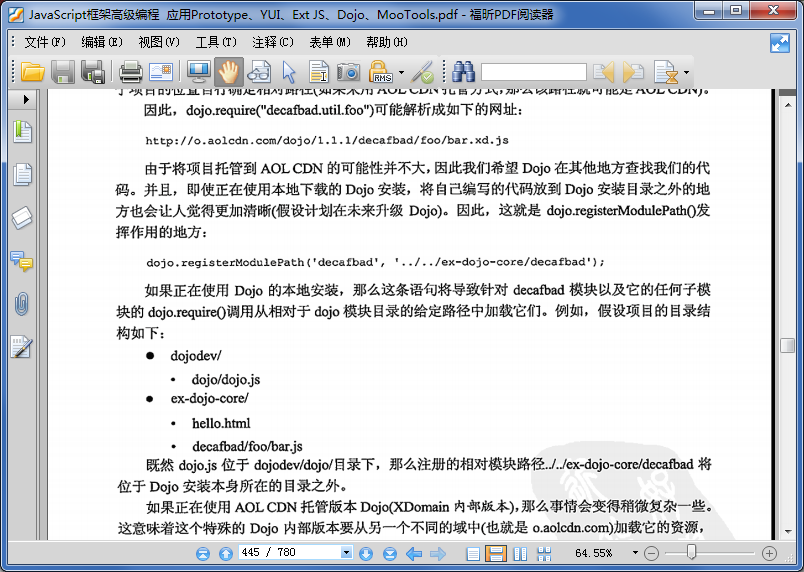Click the 64.55% zoom value
The image size is (804, 572).
click(593, 553)
